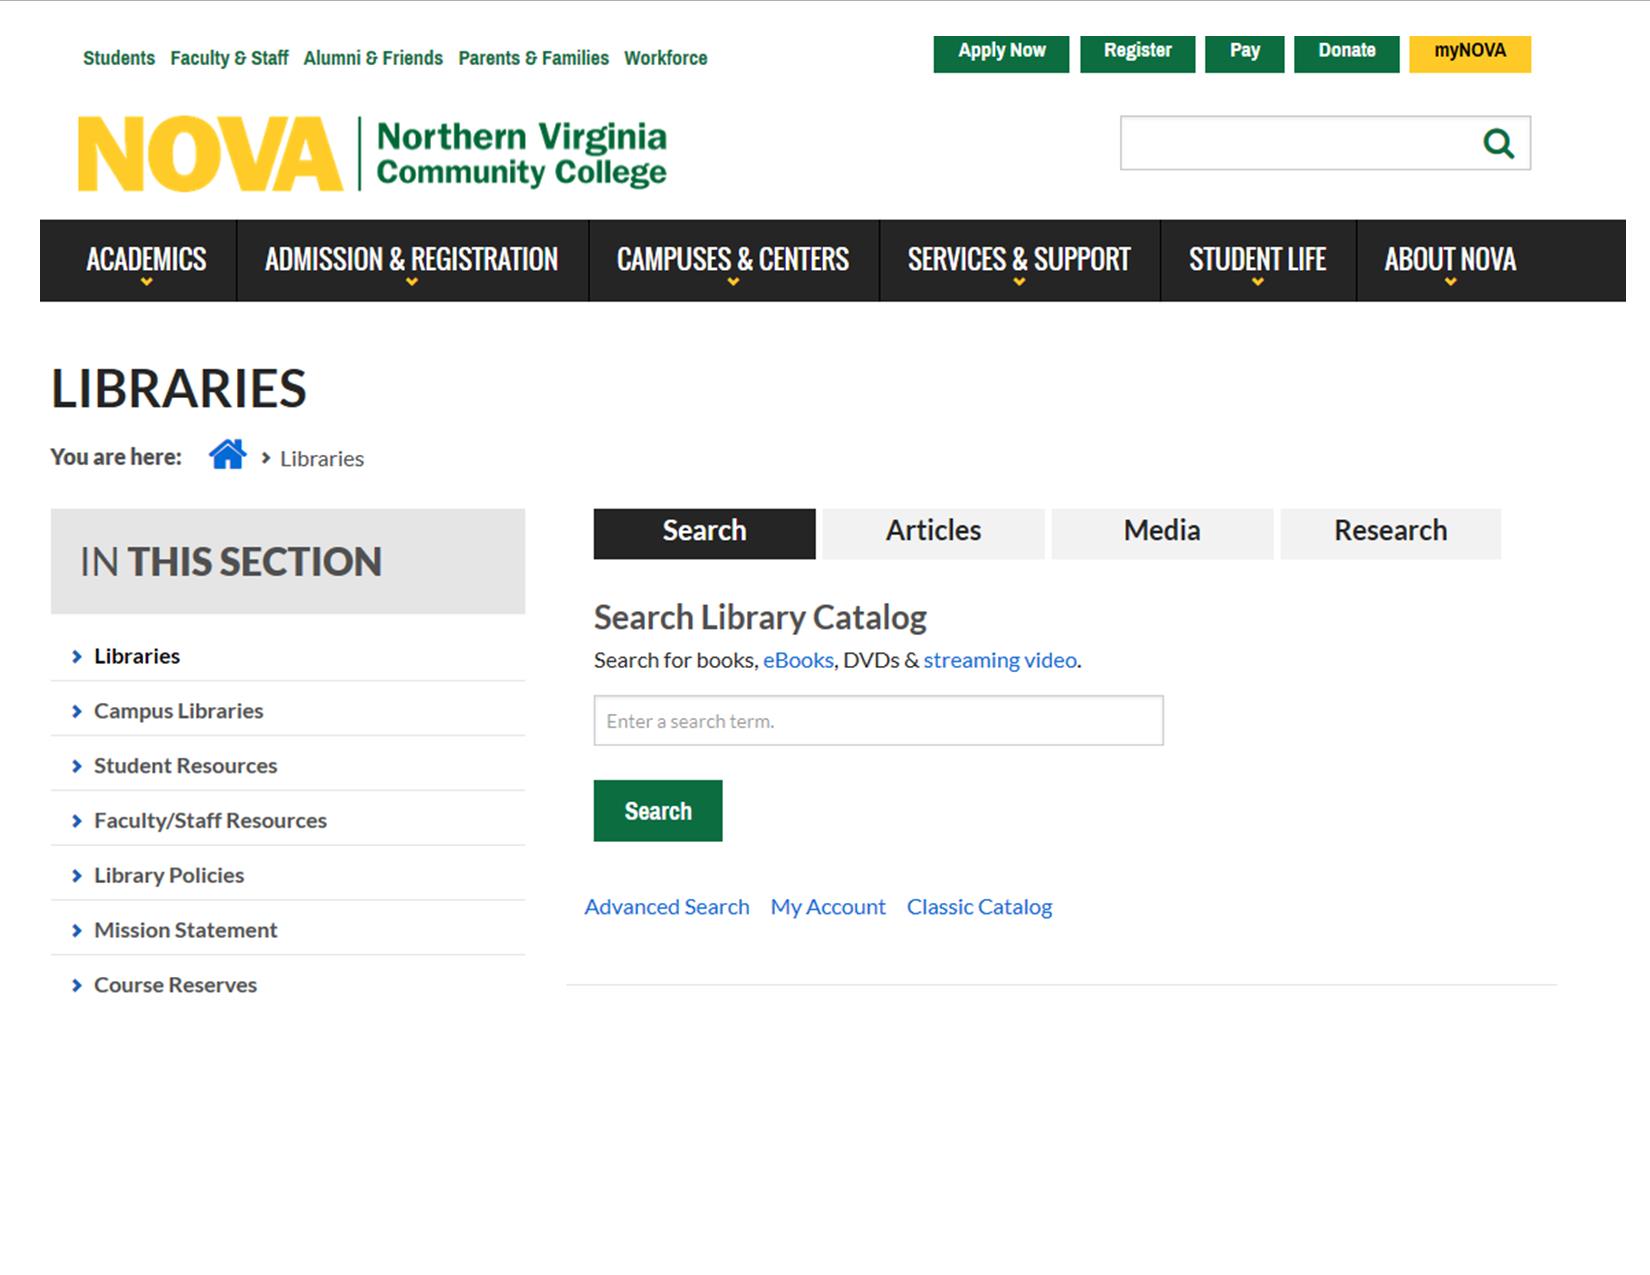Open the myNOVA portal button
Screen dimensions: 1650x1275
click(x=1470, y=54)
